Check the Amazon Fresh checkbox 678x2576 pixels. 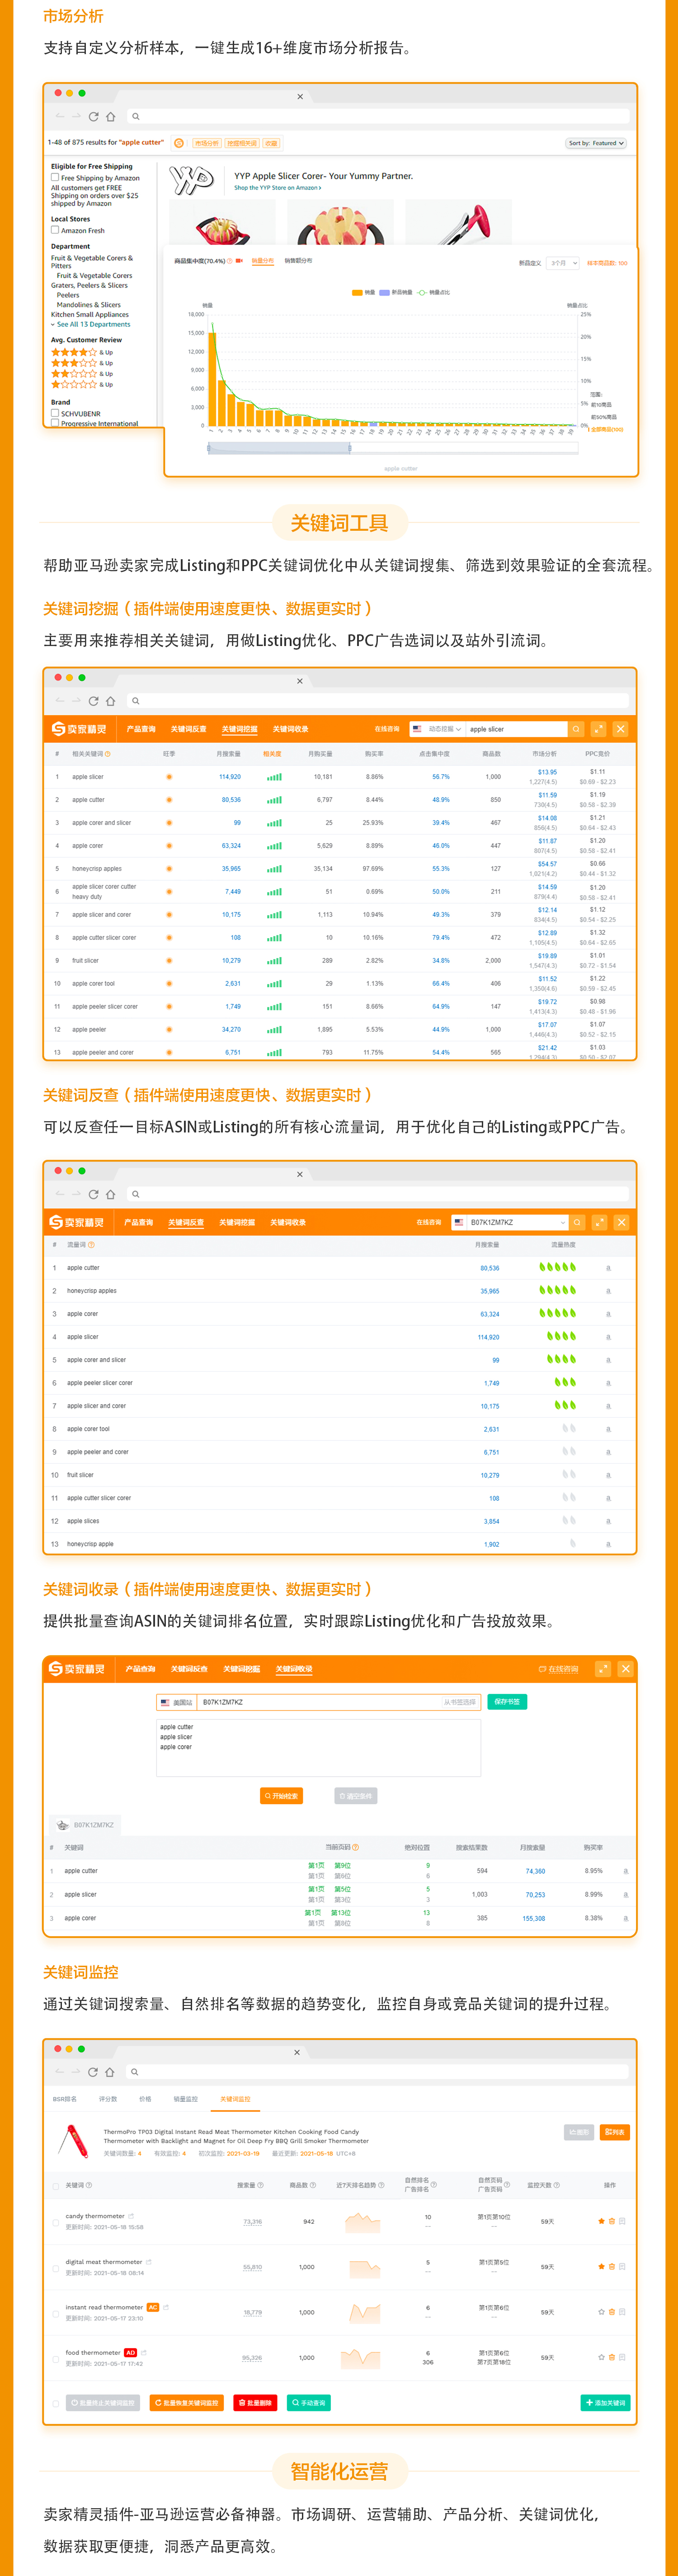55,230
